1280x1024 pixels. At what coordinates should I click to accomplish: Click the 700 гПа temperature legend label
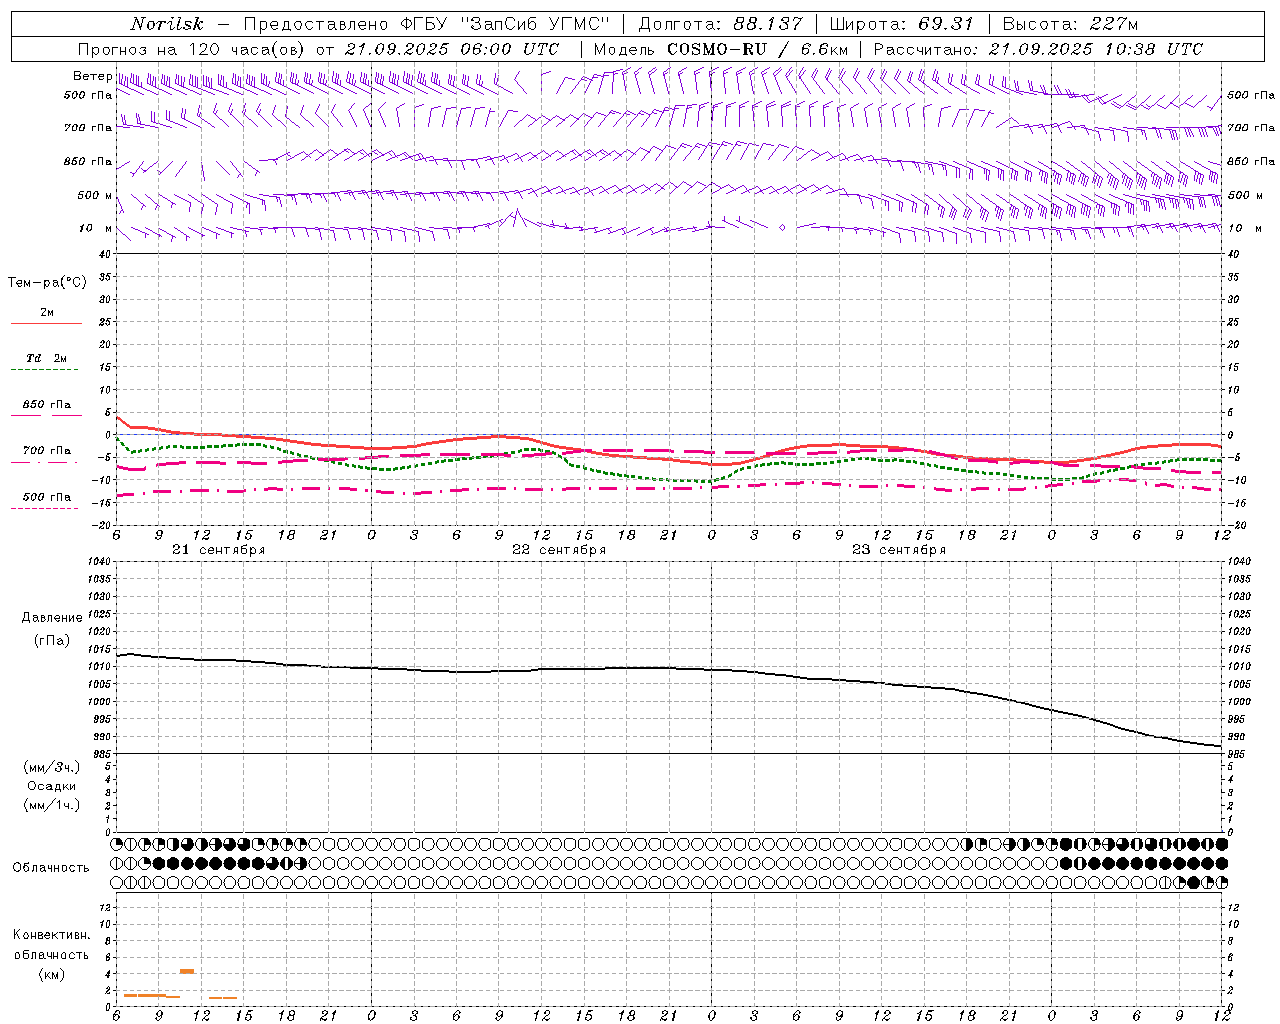[47, 450]
